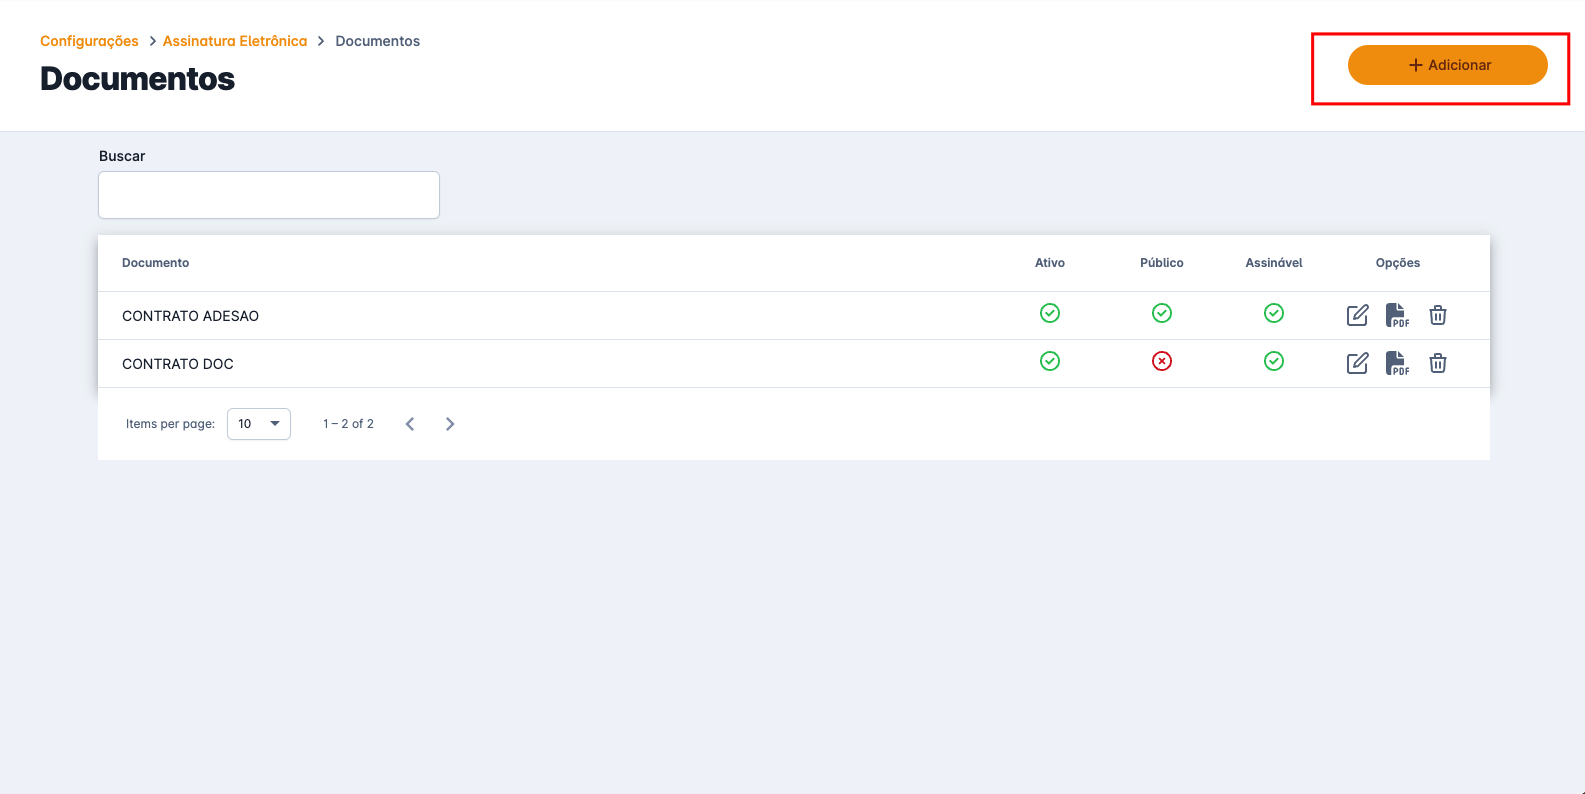Navigate to Configurações breadcrumb
The width and height of the screenshot is (1585, 794).
point(89,41)
